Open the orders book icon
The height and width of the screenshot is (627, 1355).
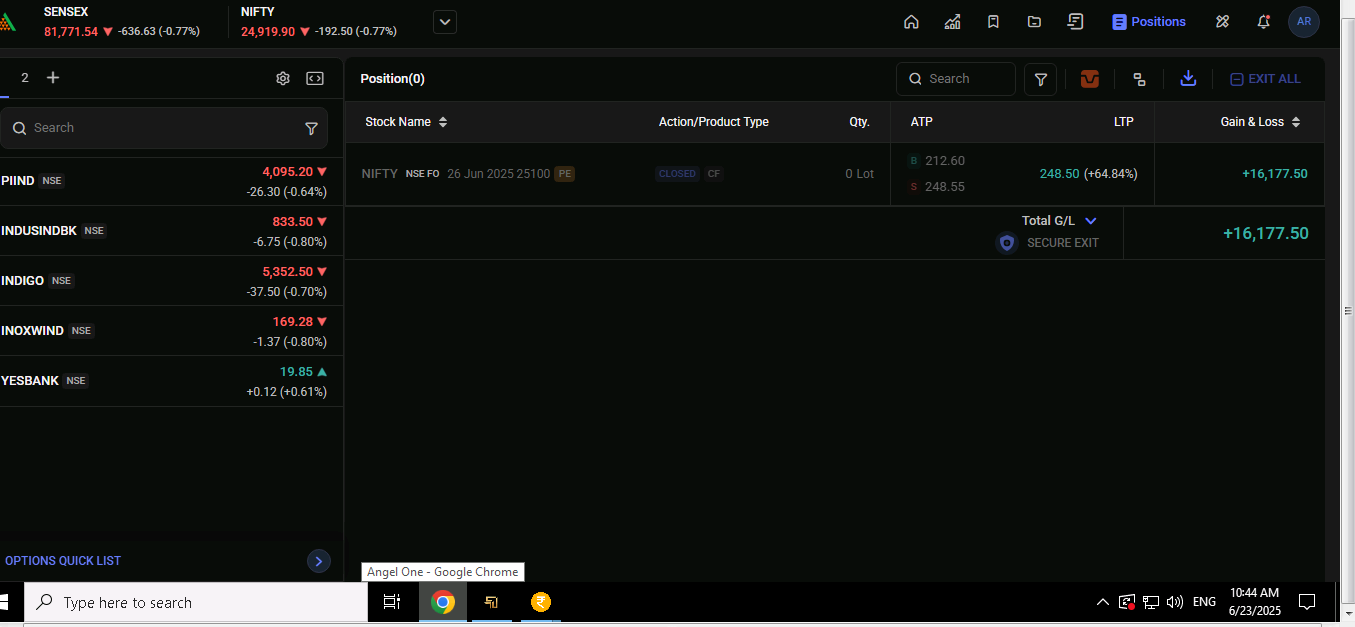click(1075, 22)
